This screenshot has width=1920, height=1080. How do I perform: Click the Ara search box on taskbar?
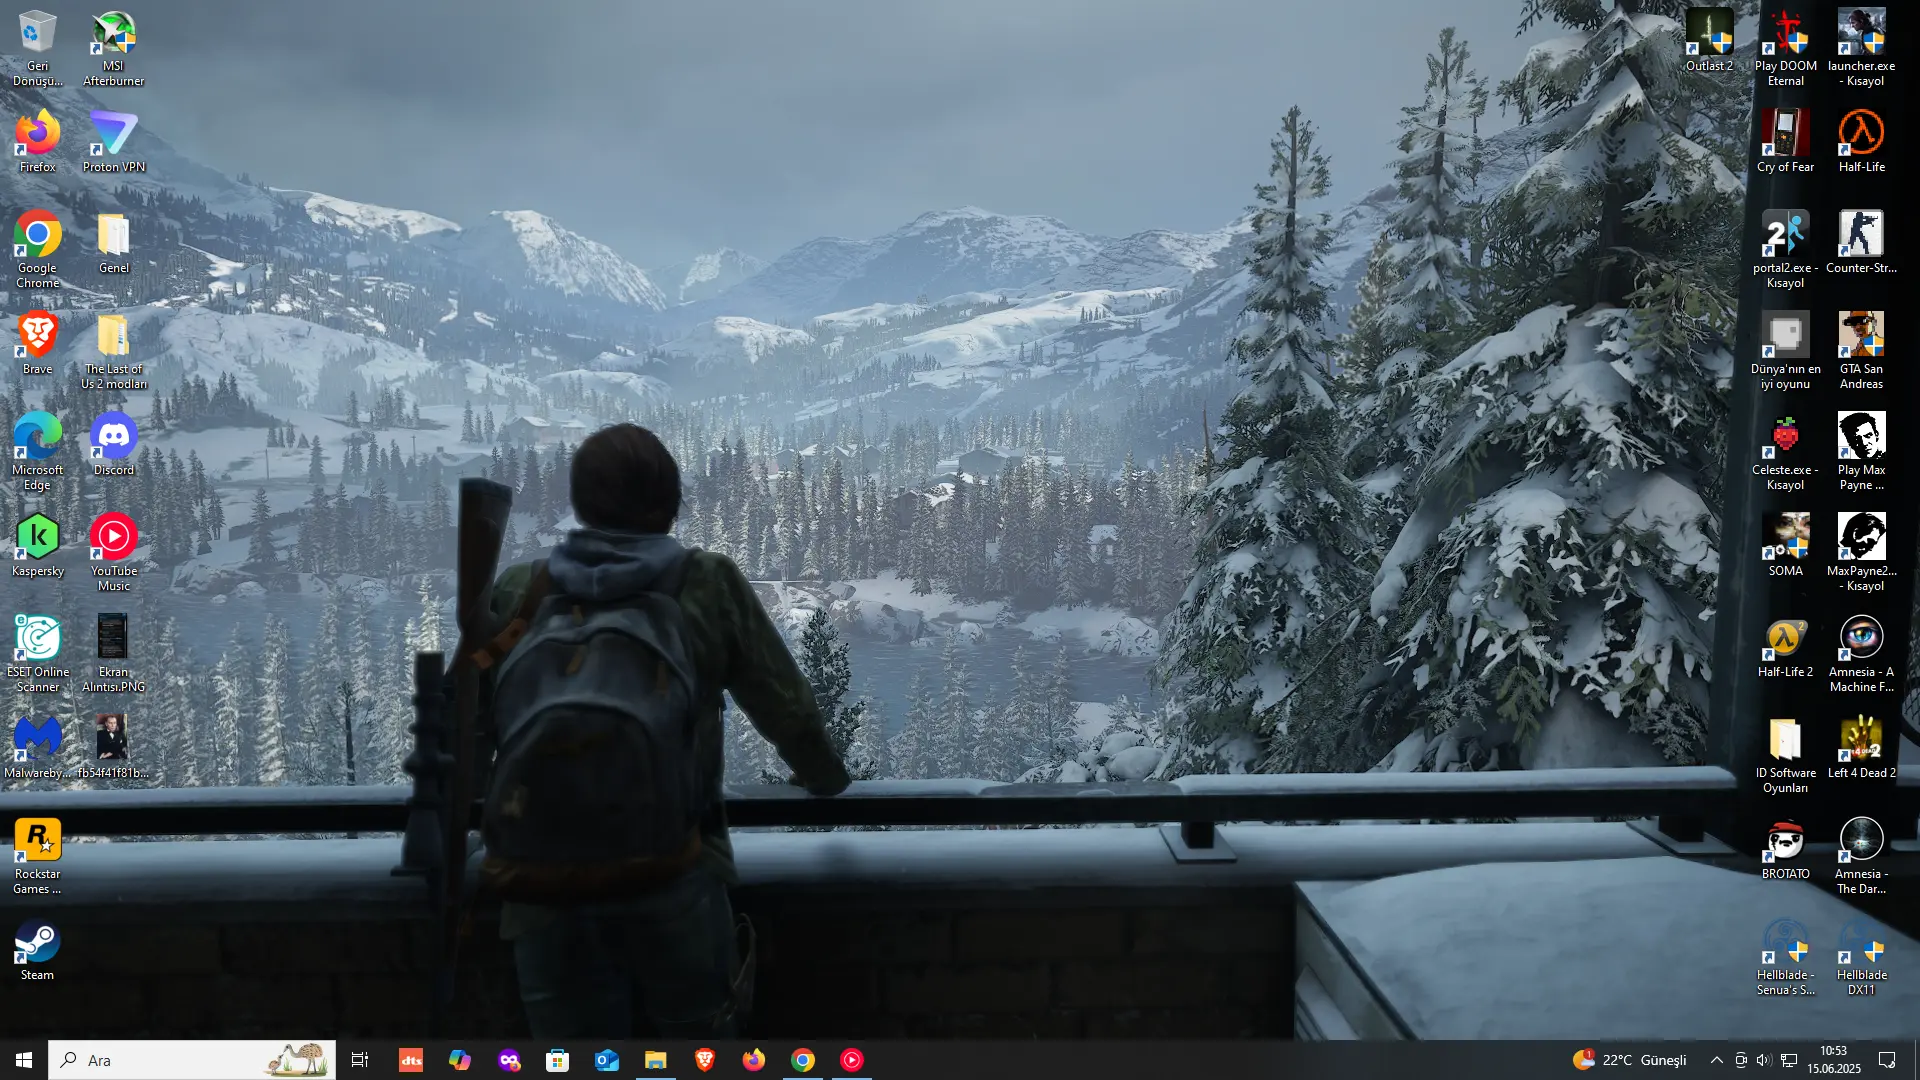click(192, 1060)
